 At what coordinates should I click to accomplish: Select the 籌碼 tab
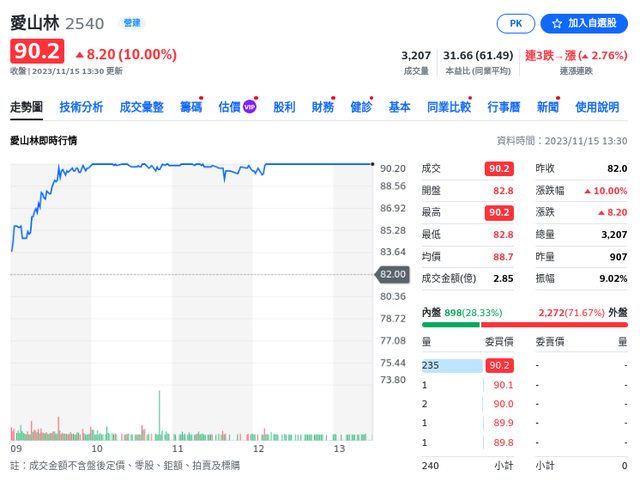click(190, 107)
